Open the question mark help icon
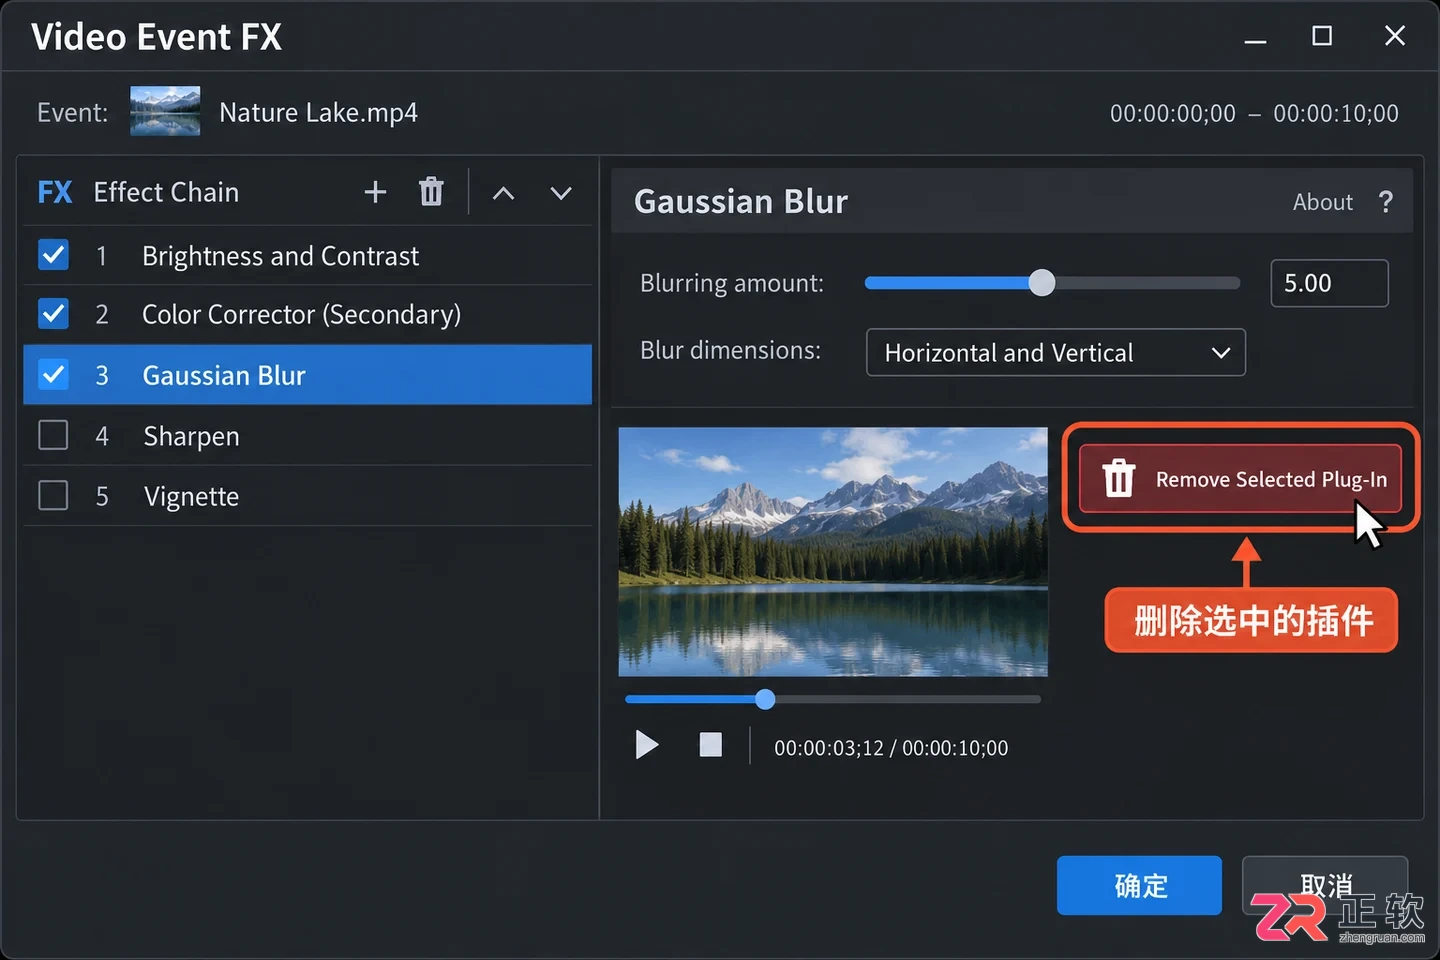The height and width of the screenshot is (960, 1440). pyautogui.click(x=1386, y=202)
